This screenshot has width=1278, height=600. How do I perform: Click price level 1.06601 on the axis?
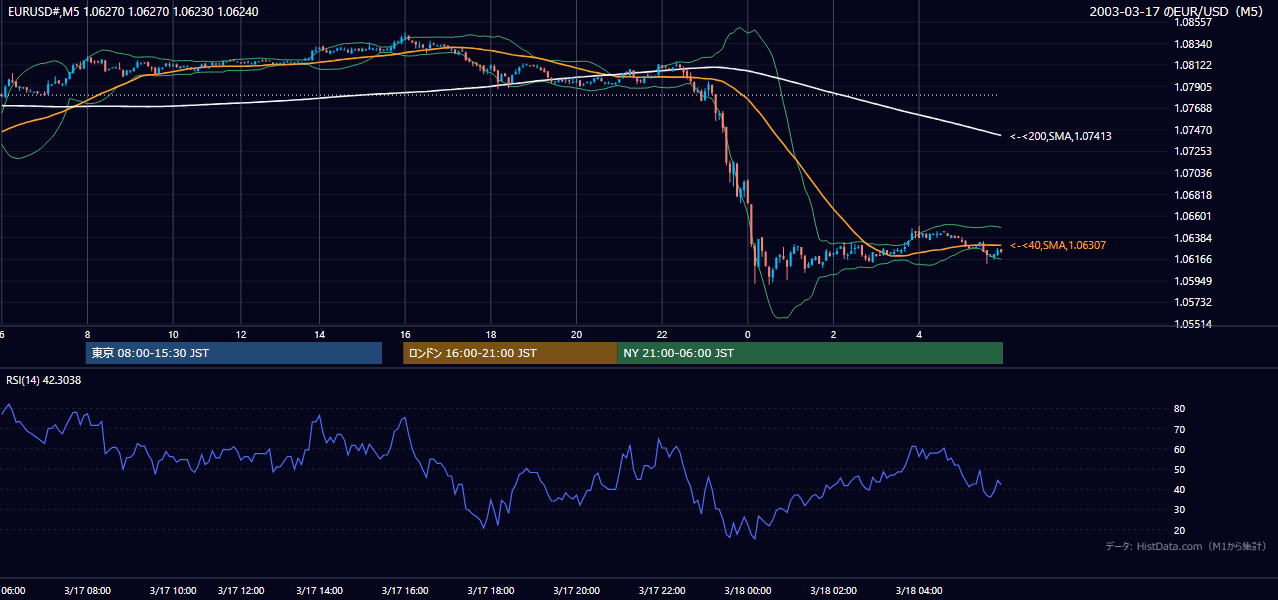pos(1193,216)
